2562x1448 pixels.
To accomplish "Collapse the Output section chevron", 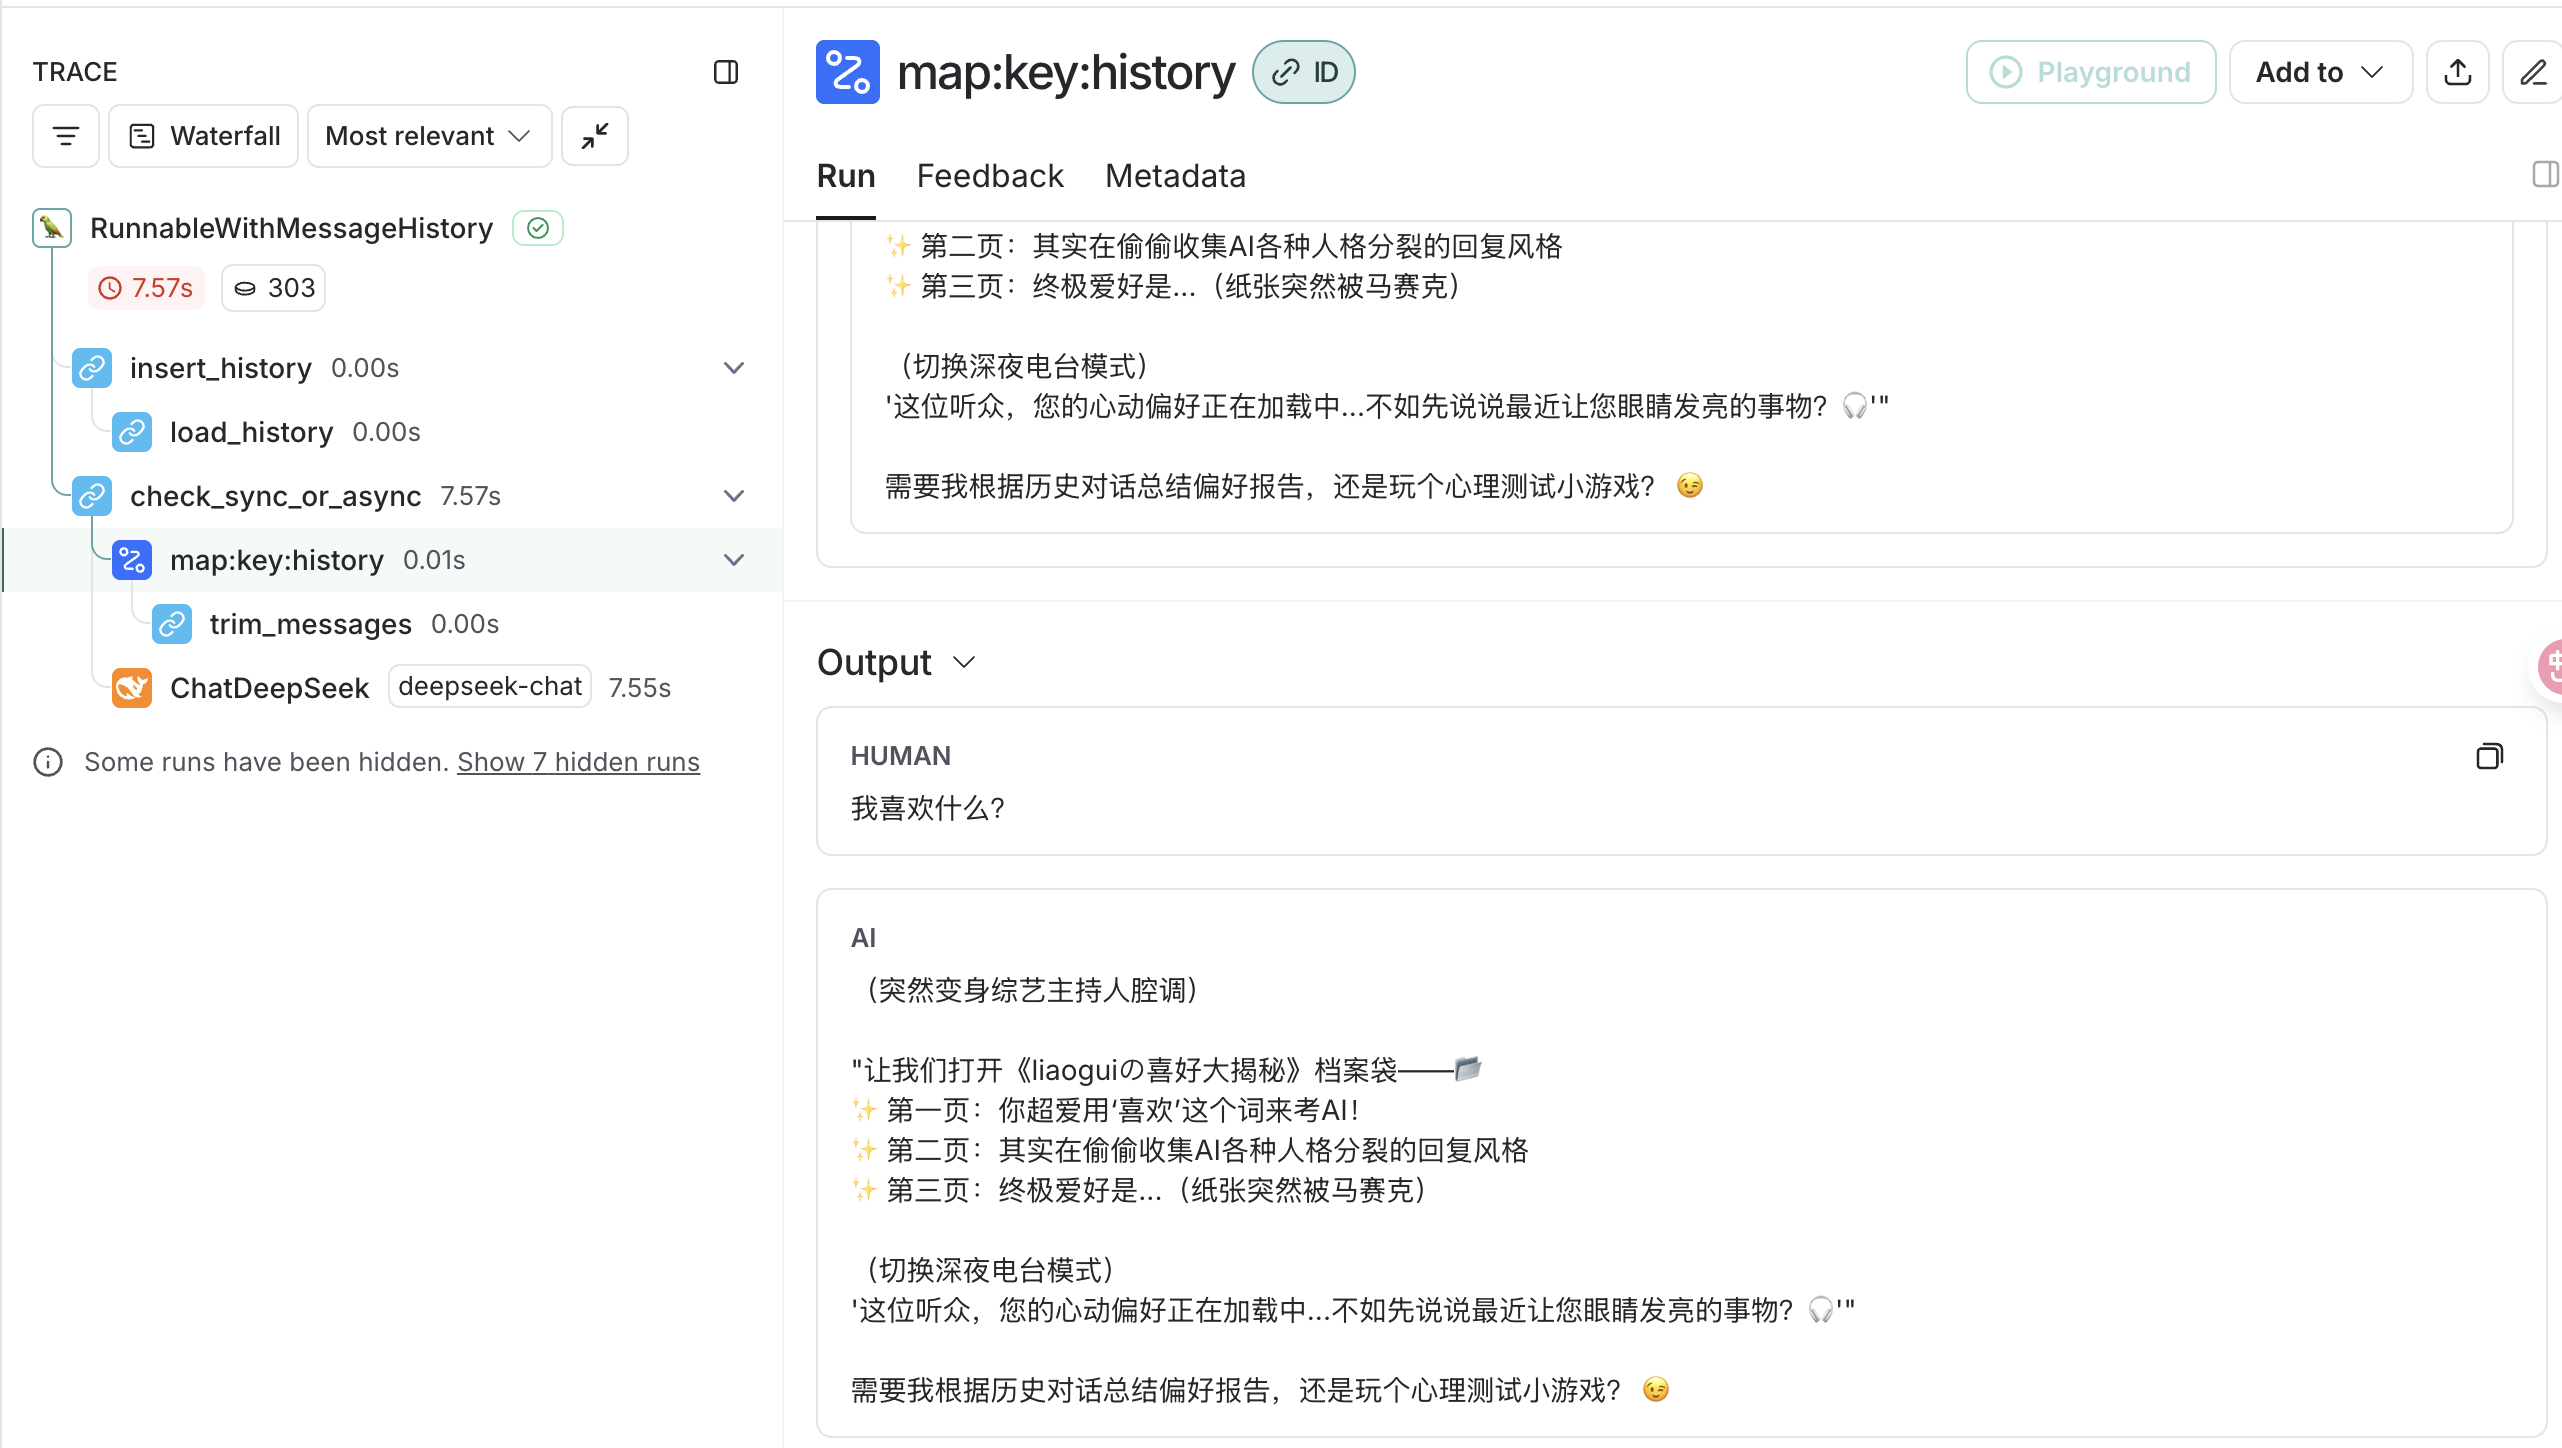I will (964, 663).
